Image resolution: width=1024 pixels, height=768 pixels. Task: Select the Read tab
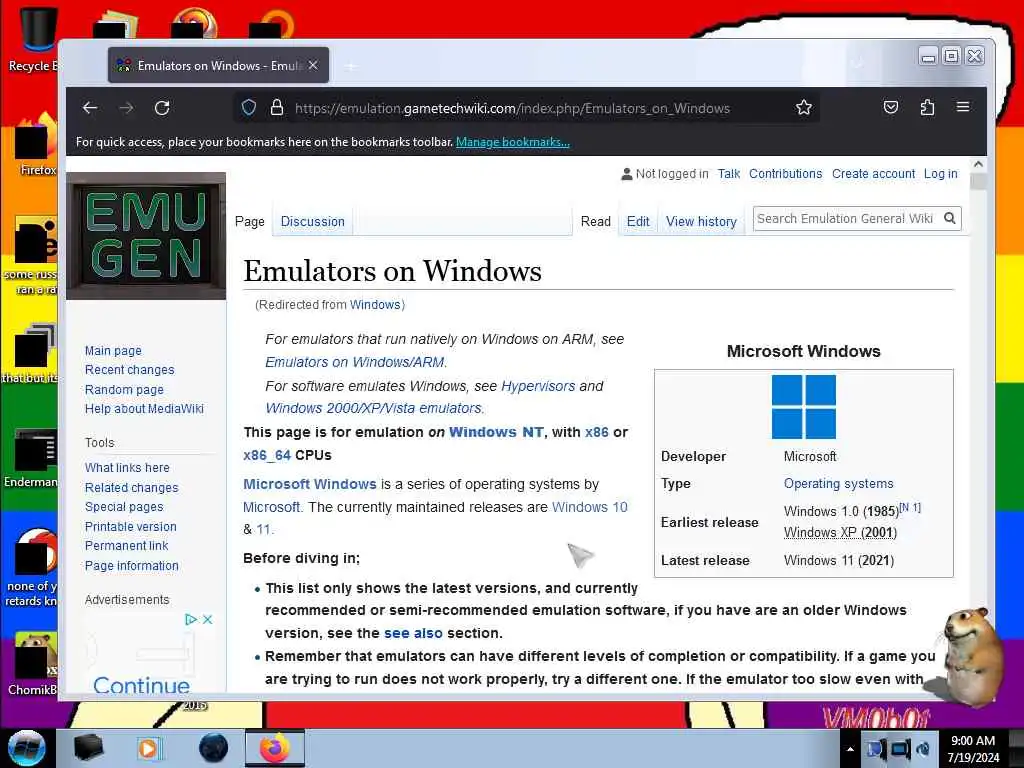coord(596,221)
